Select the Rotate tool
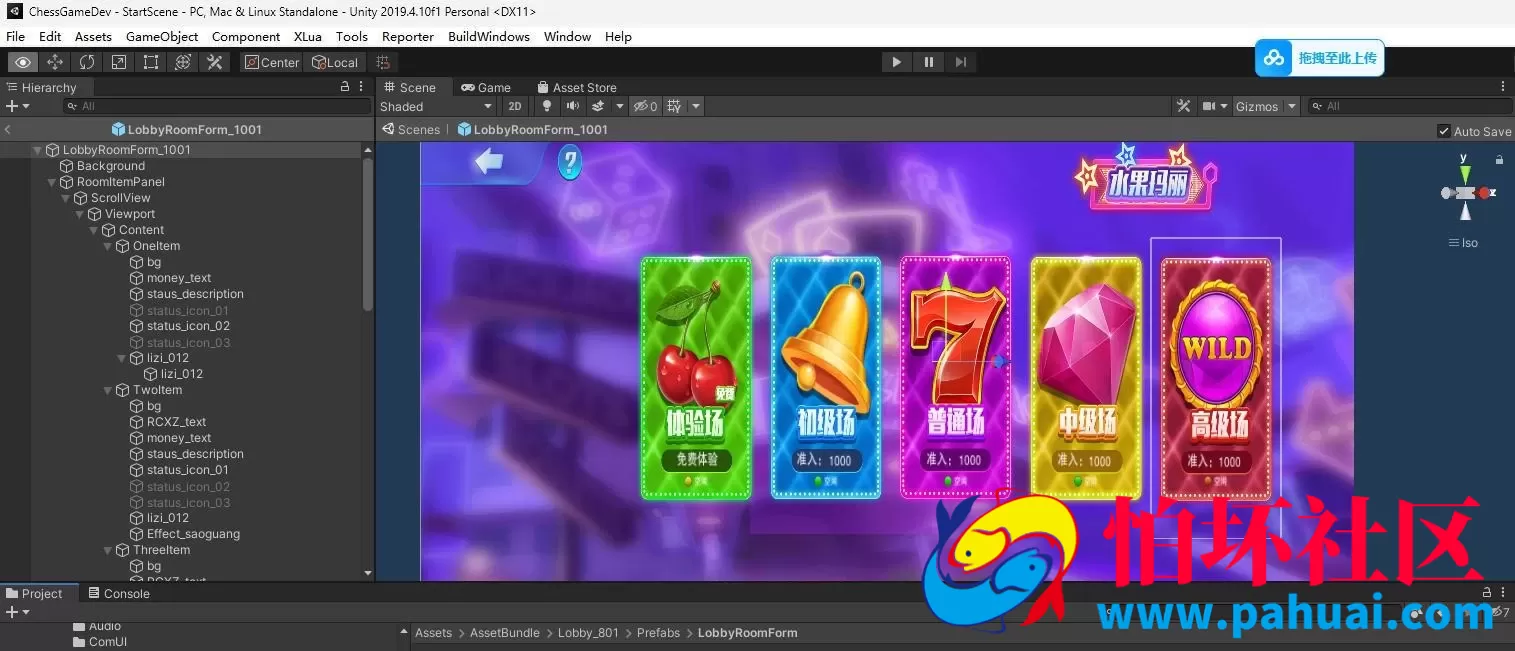 click(x=87, y=62)
